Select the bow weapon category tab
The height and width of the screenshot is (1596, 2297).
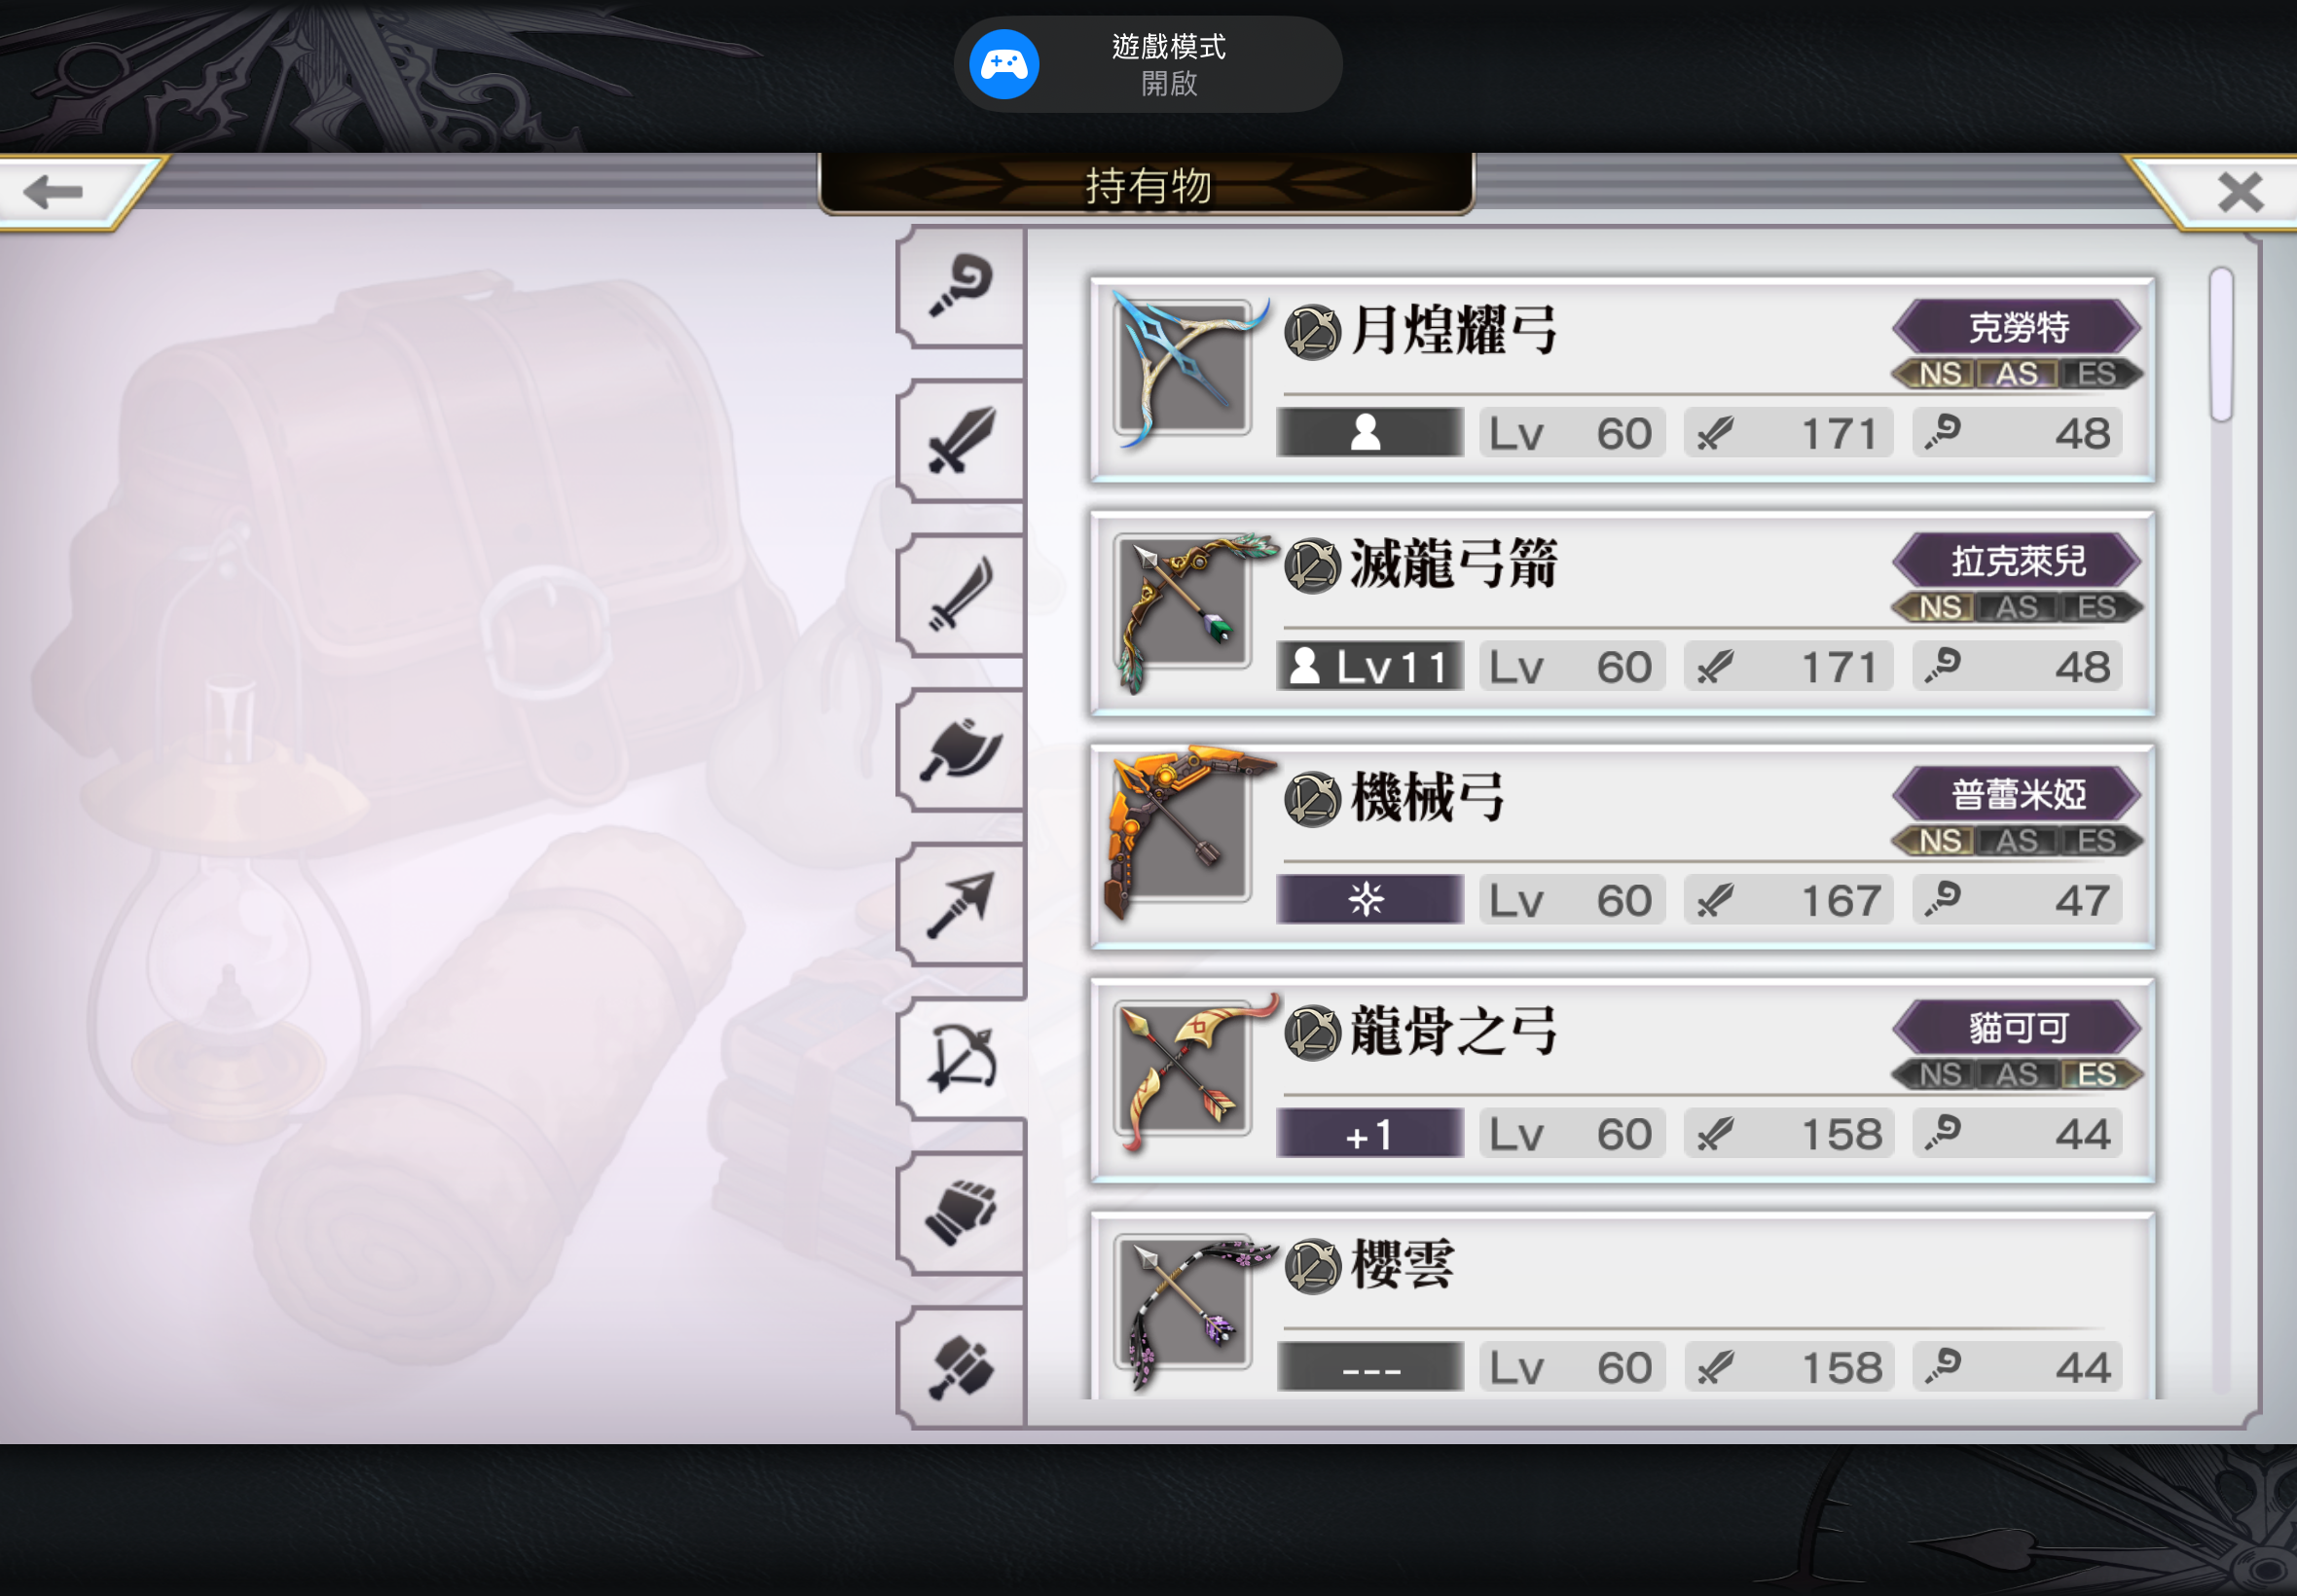tap(961, 1059)
